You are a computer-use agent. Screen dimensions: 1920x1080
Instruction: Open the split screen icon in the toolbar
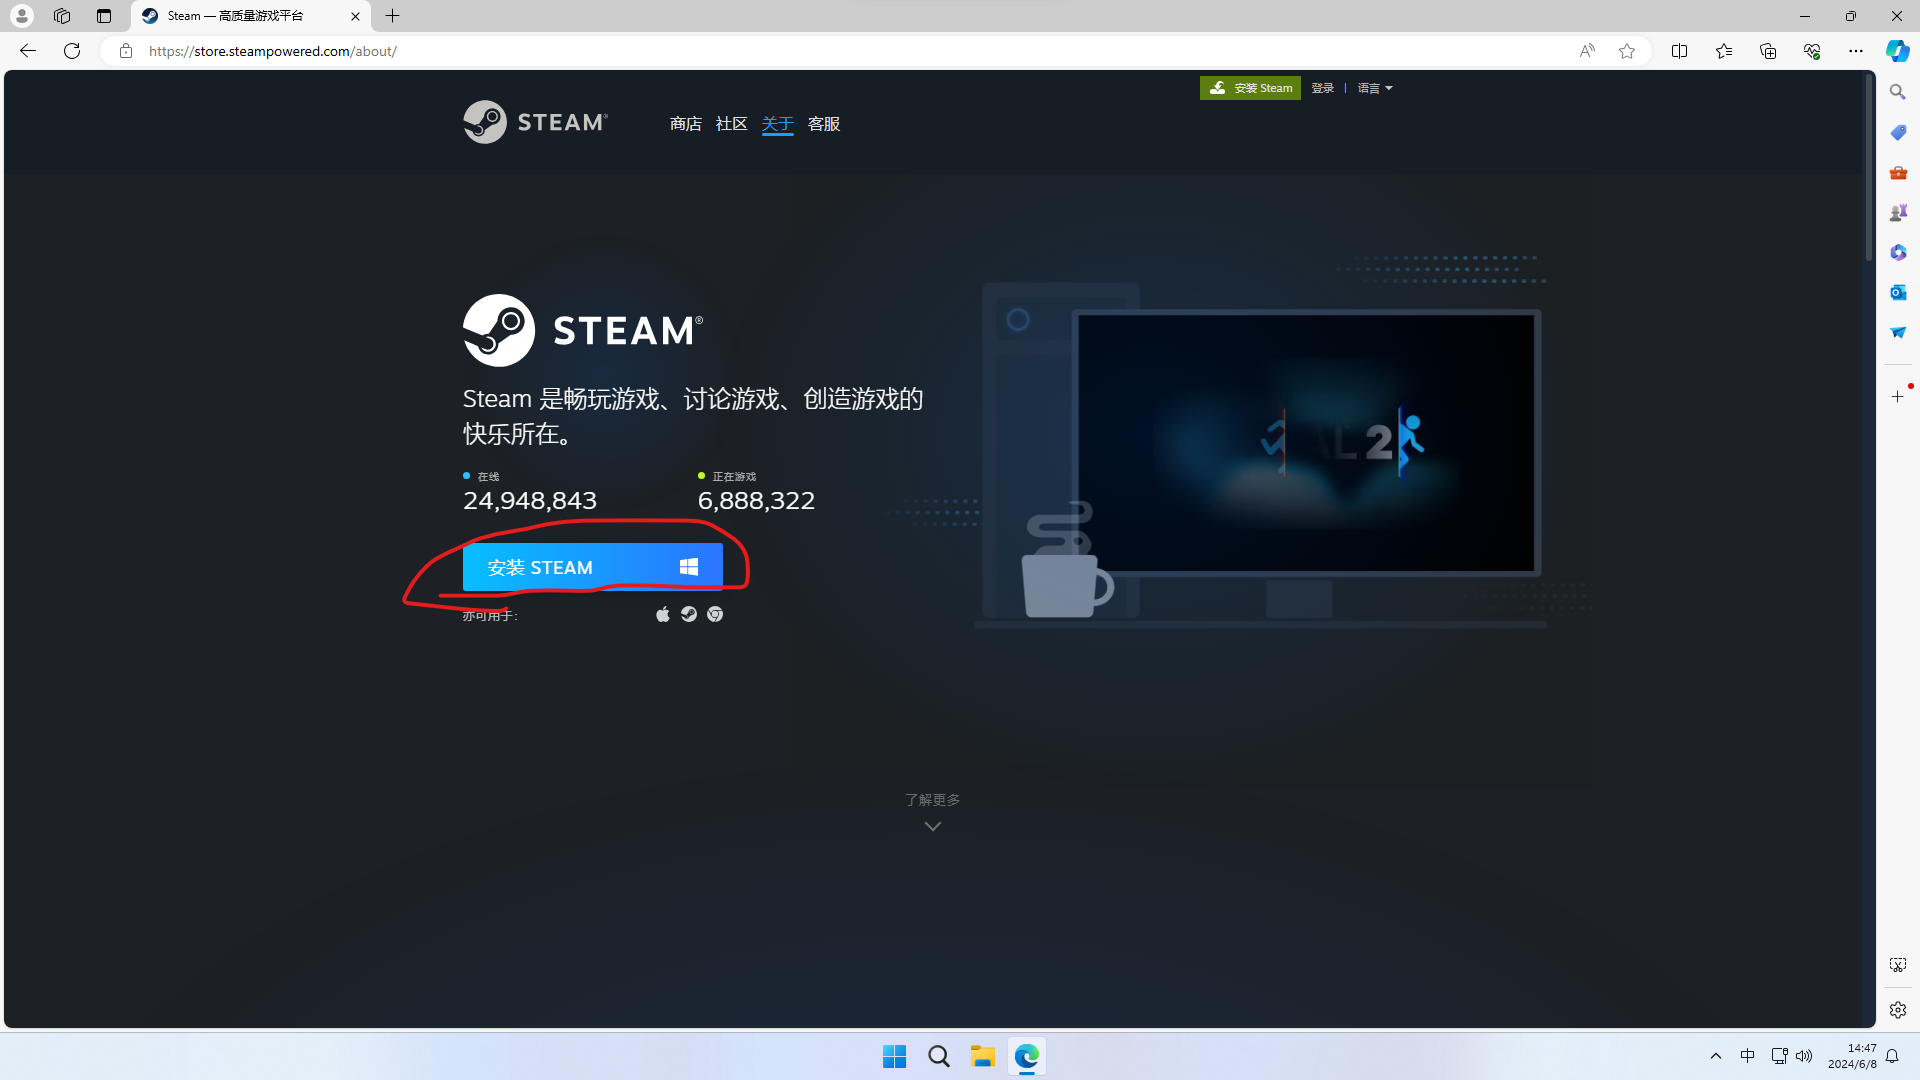[1679, 51]
